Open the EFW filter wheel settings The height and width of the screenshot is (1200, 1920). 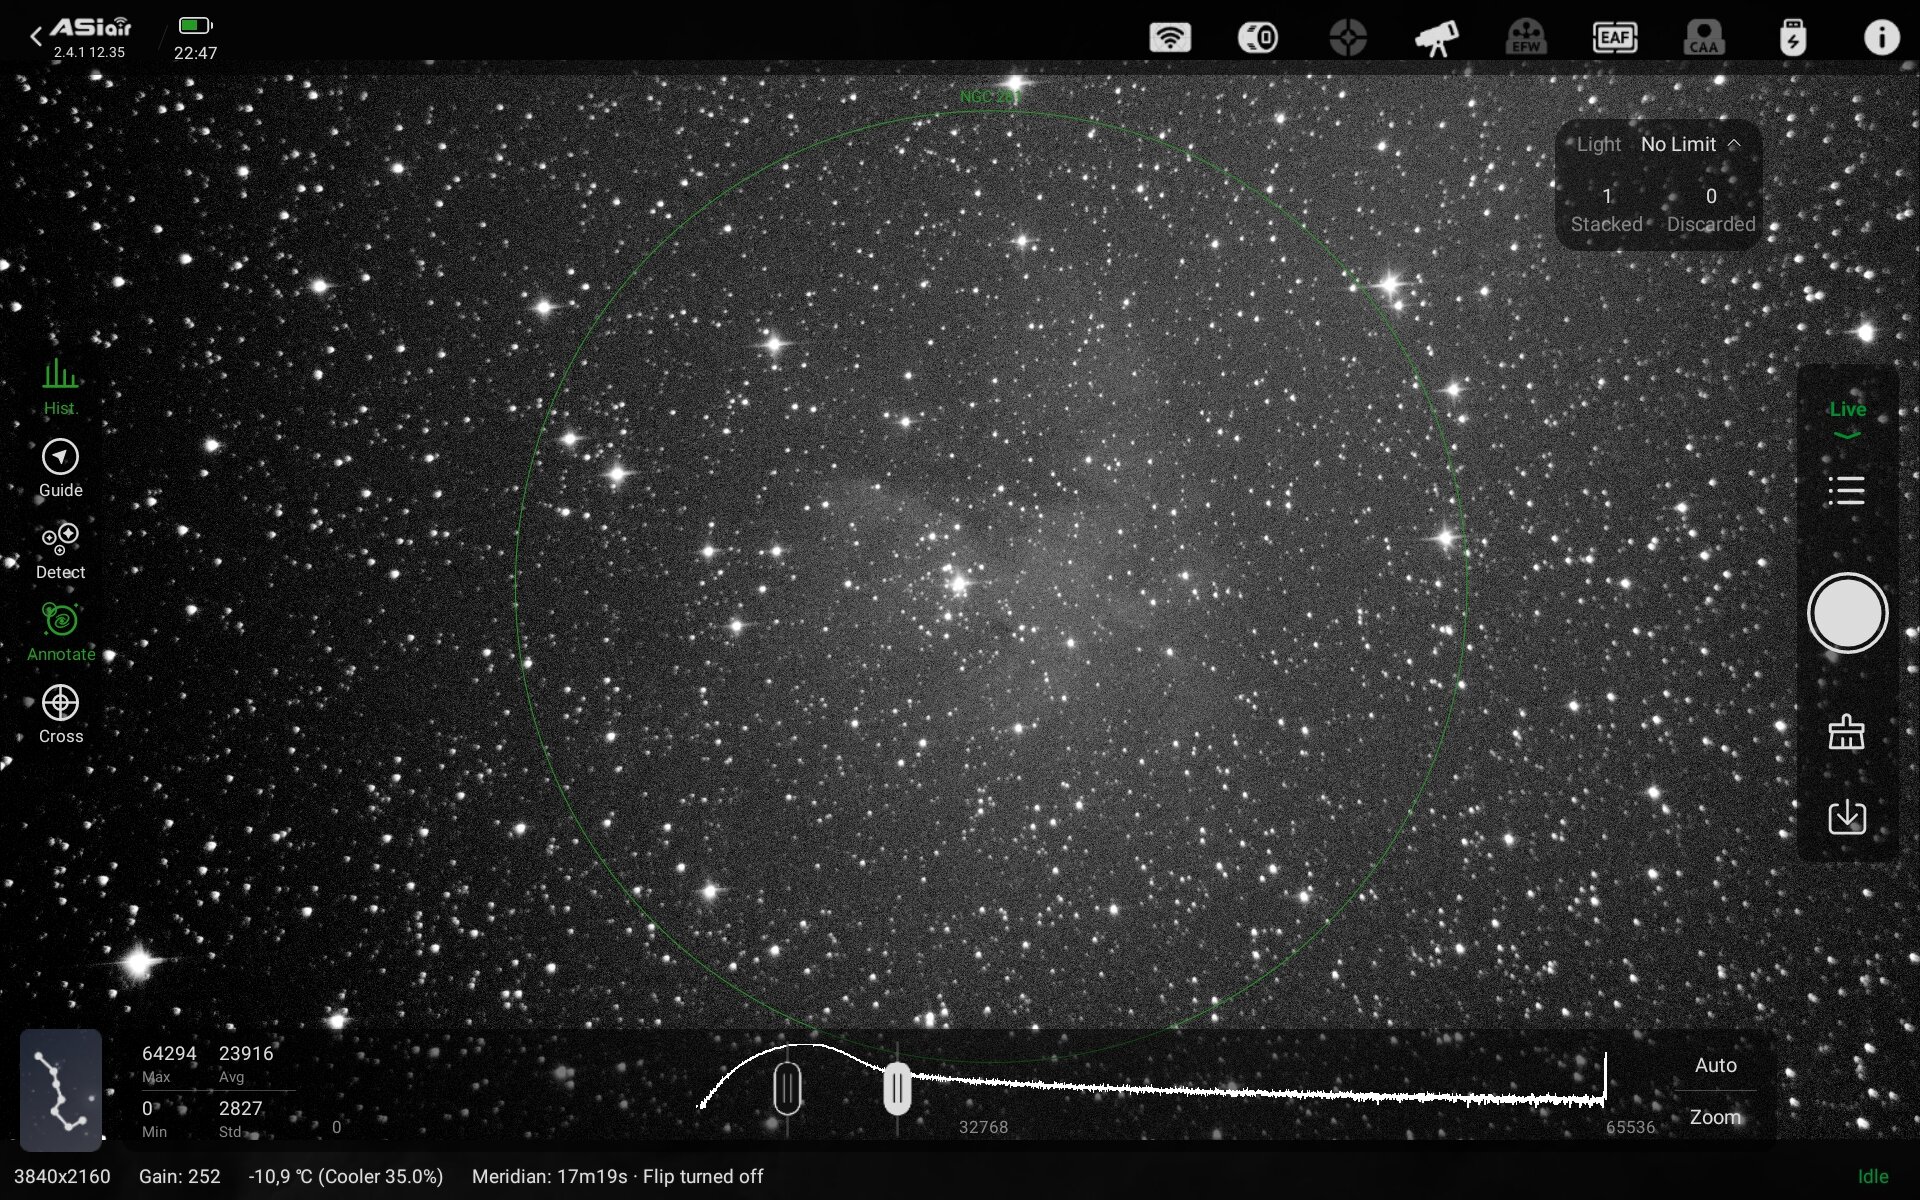tap(1525, 38)
